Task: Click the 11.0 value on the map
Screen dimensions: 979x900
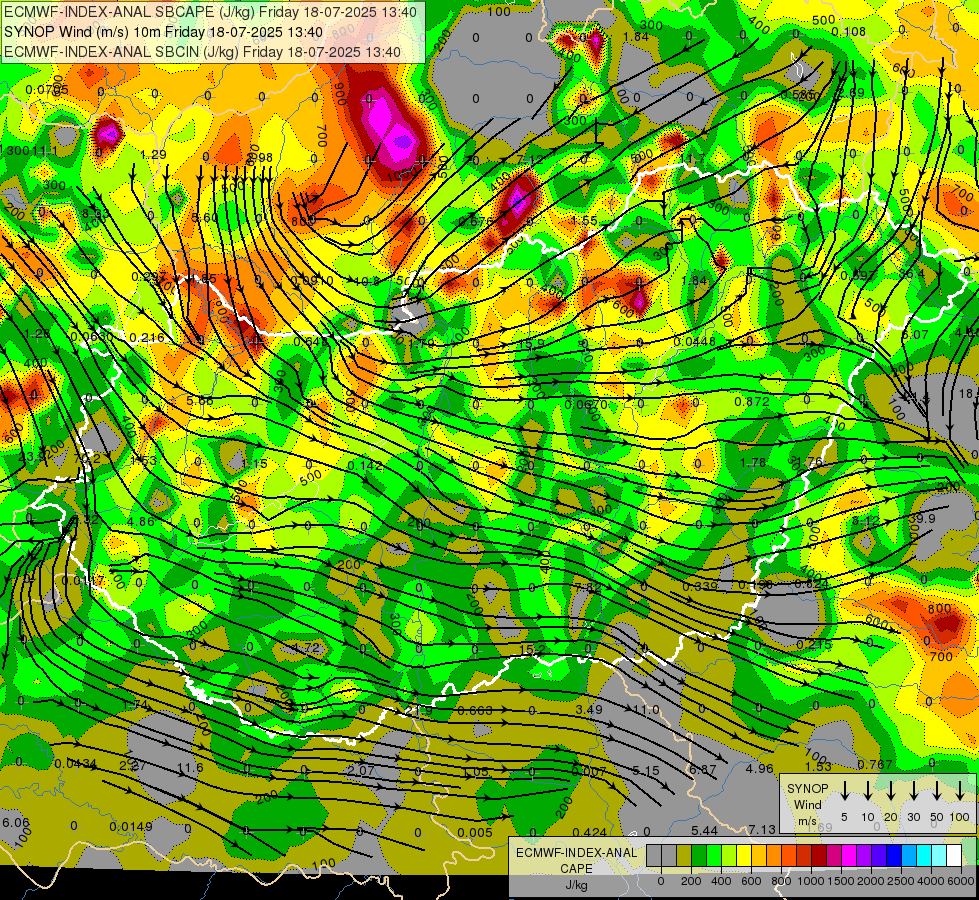Action: click(x=646, y=710)
